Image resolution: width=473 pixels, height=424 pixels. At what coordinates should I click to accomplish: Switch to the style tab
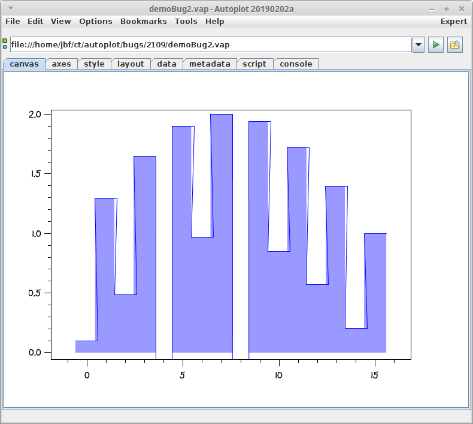(x=94, y=64)
